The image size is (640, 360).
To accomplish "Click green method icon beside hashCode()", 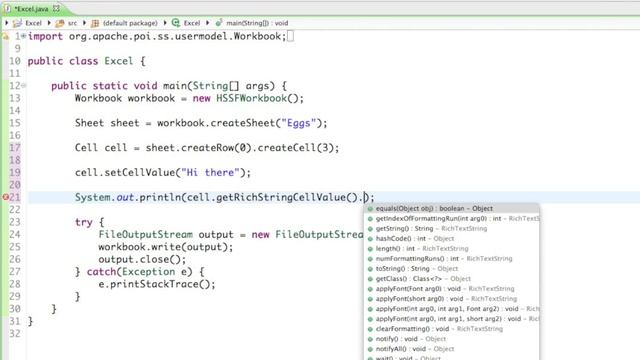I will coord(370,239).
